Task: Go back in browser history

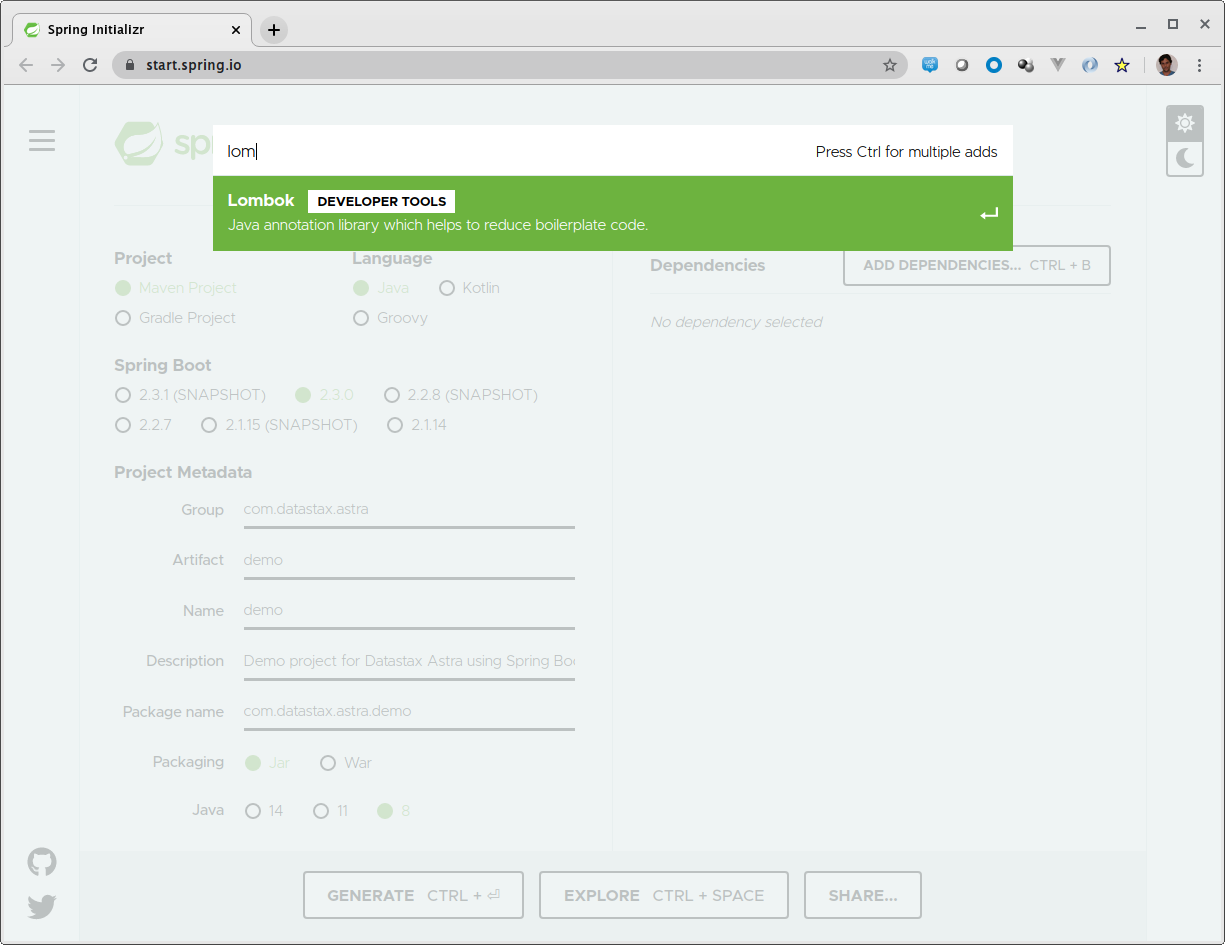Action: (x=26, y=65)
